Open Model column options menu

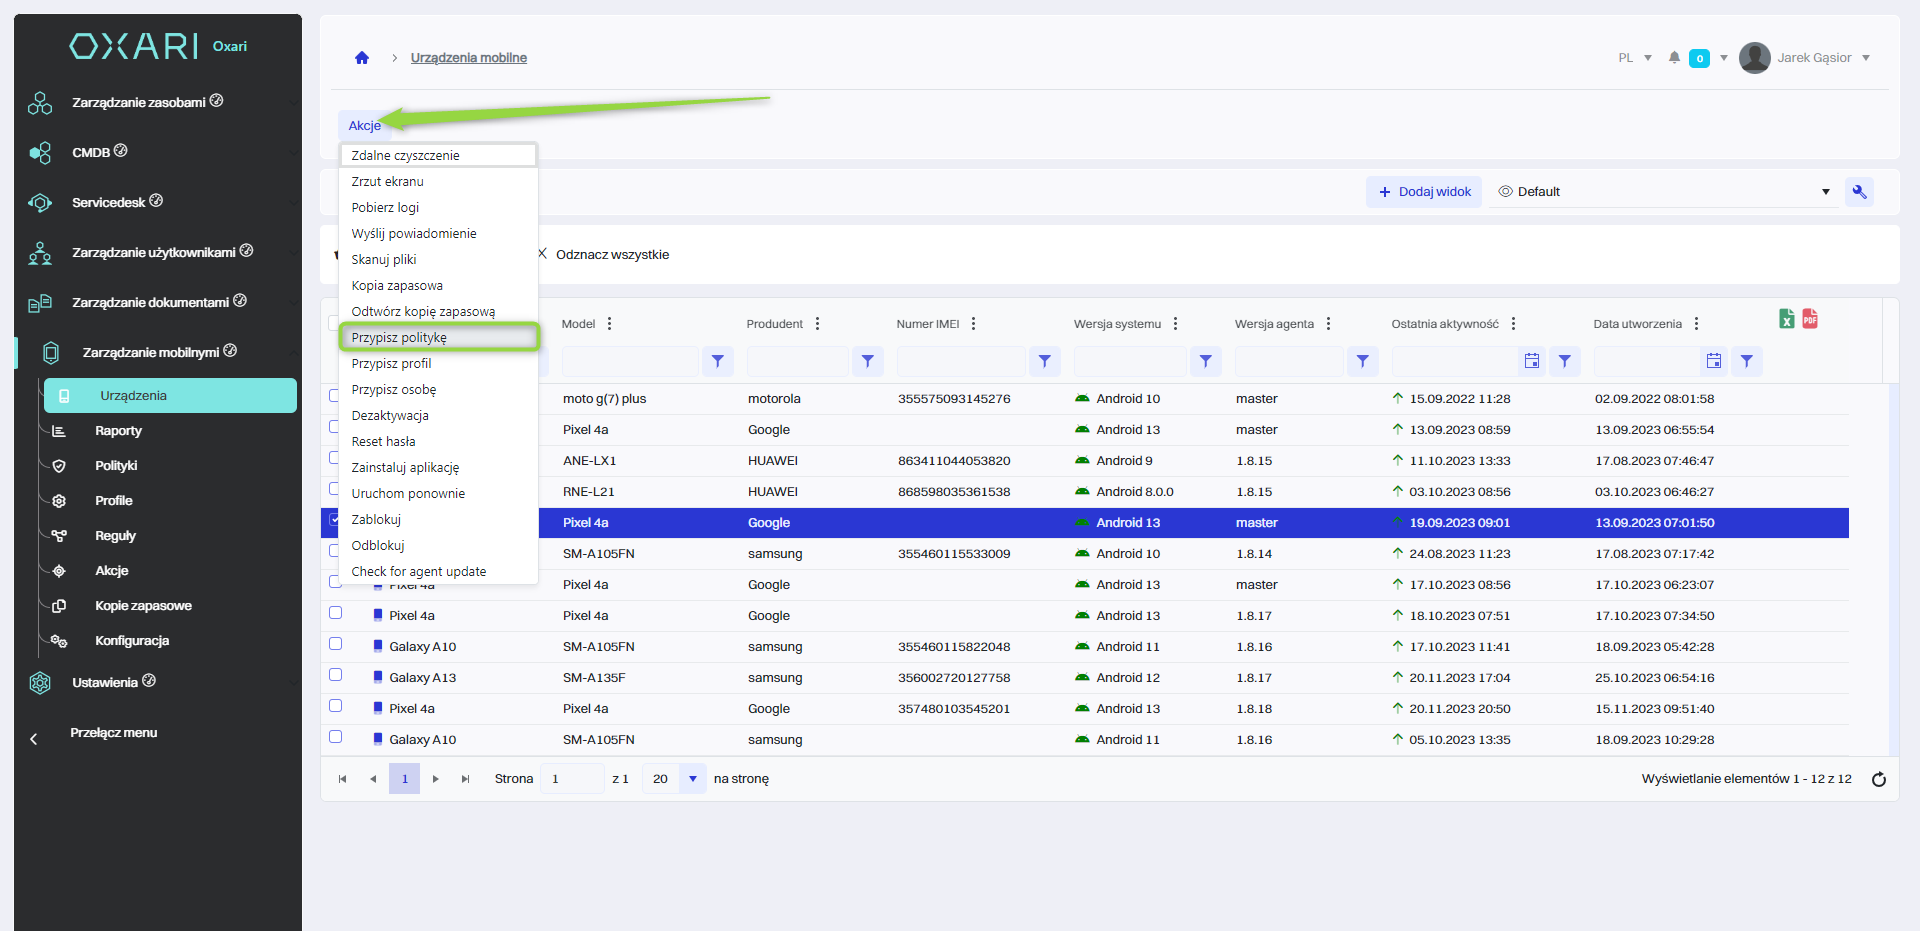[x=609, y=324]
